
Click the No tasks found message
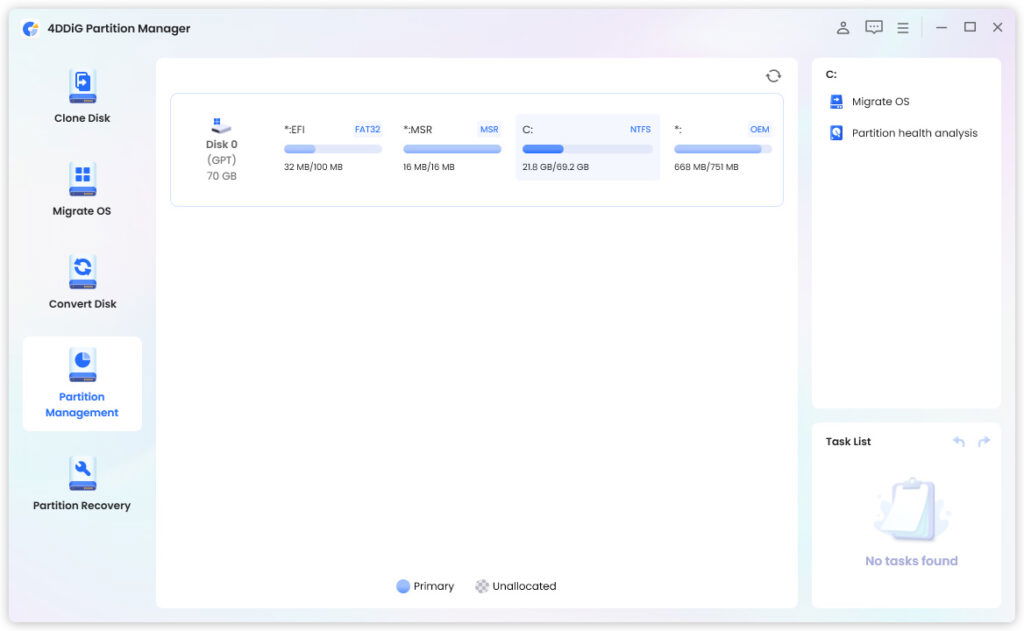[911, 561]
